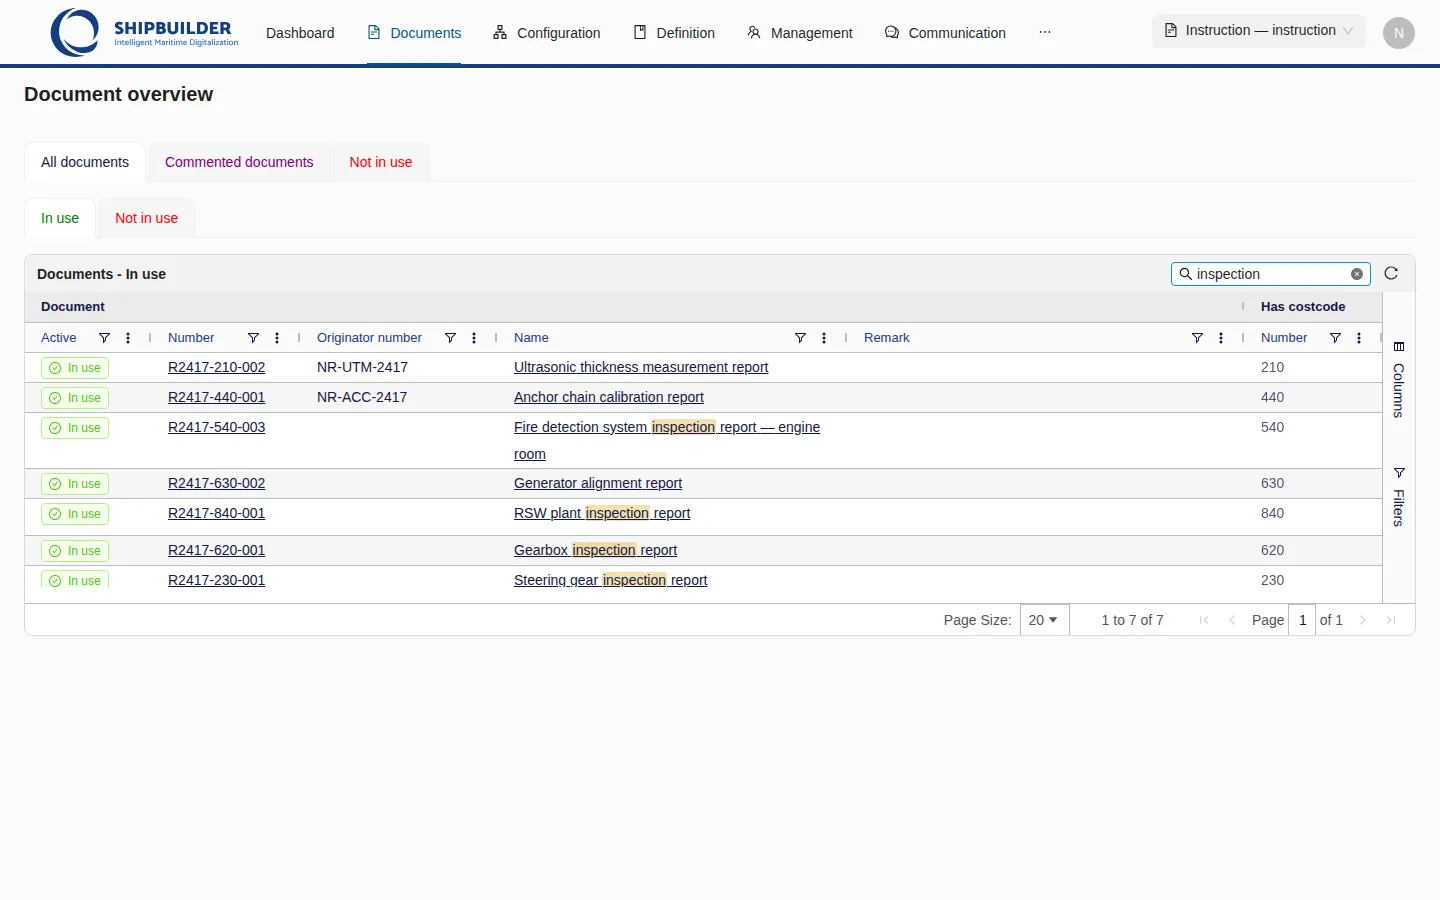Open document R2417-540-003

pos(217,427)
